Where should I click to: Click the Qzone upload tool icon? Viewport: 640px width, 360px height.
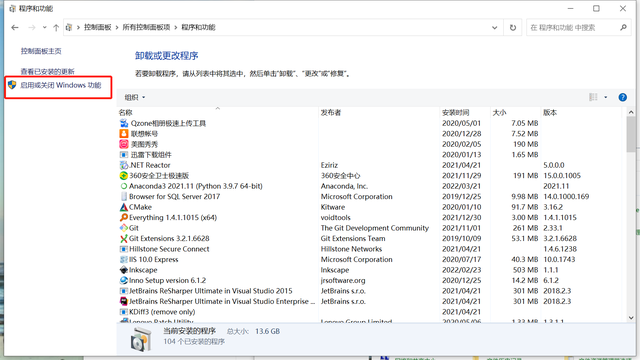pyautogui.click(x=124, y=123)
